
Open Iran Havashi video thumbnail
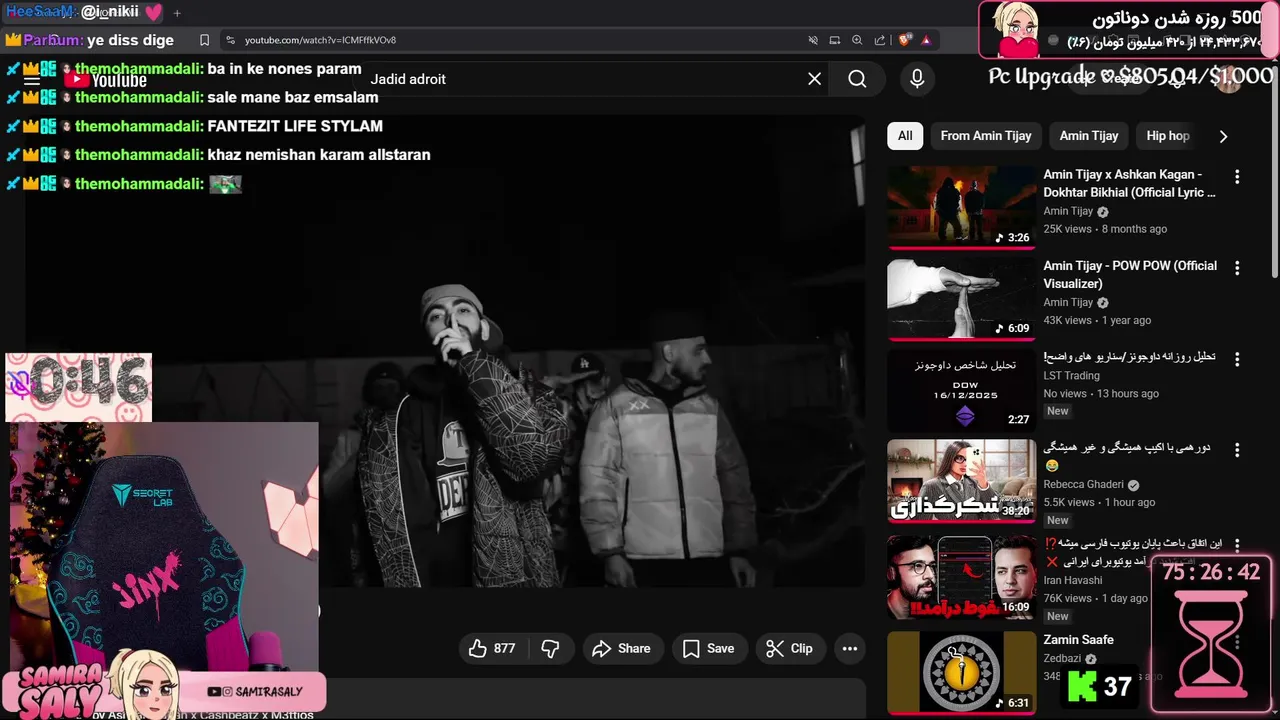point(962,577)
